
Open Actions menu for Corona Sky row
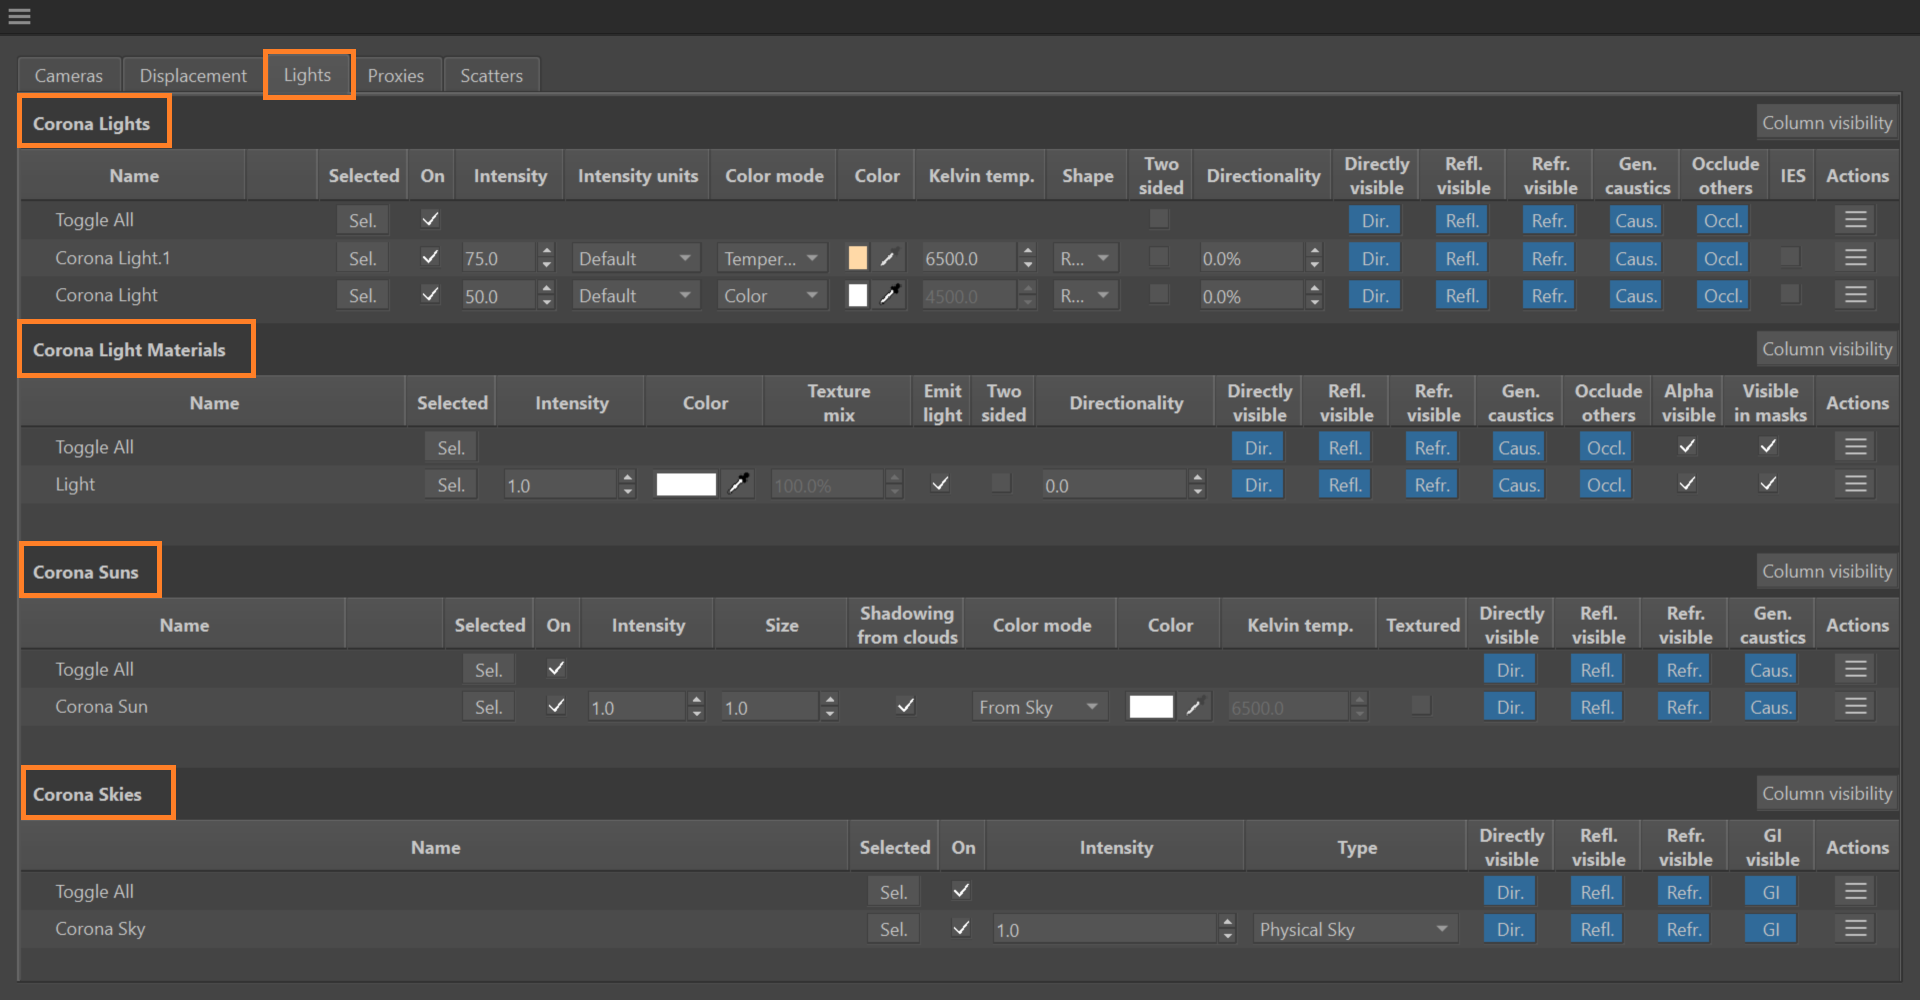1856,929
